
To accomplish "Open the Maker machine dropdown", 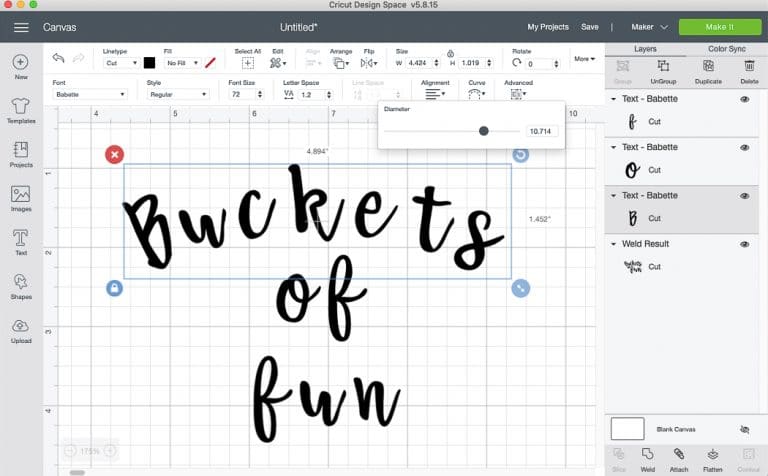I will click(649, 27).
